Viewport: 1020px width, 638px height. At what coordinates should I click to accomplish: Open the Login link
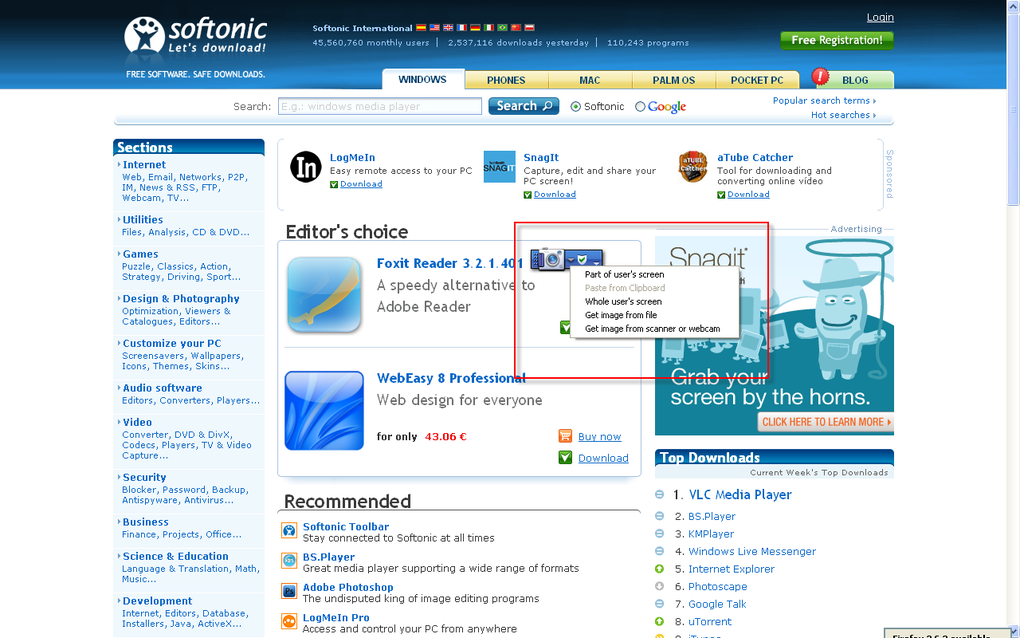tap(880, 18)
